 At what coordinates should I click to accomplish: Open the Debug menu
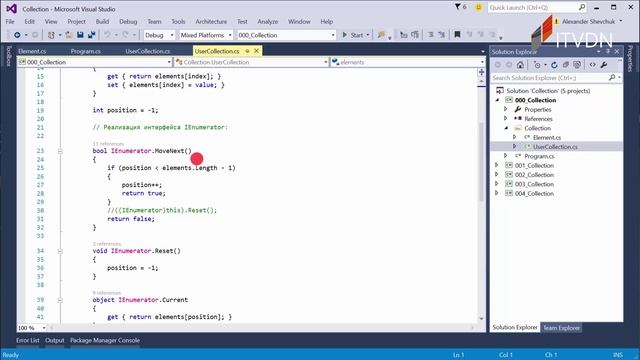(128, 22)
